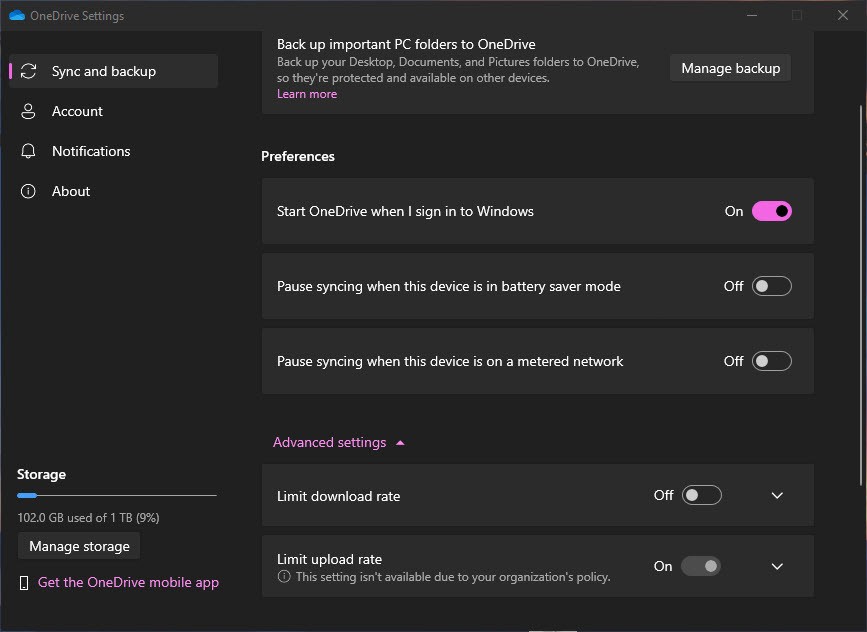Open the Learn more link
867x632 pixels.
click(306, 93)
